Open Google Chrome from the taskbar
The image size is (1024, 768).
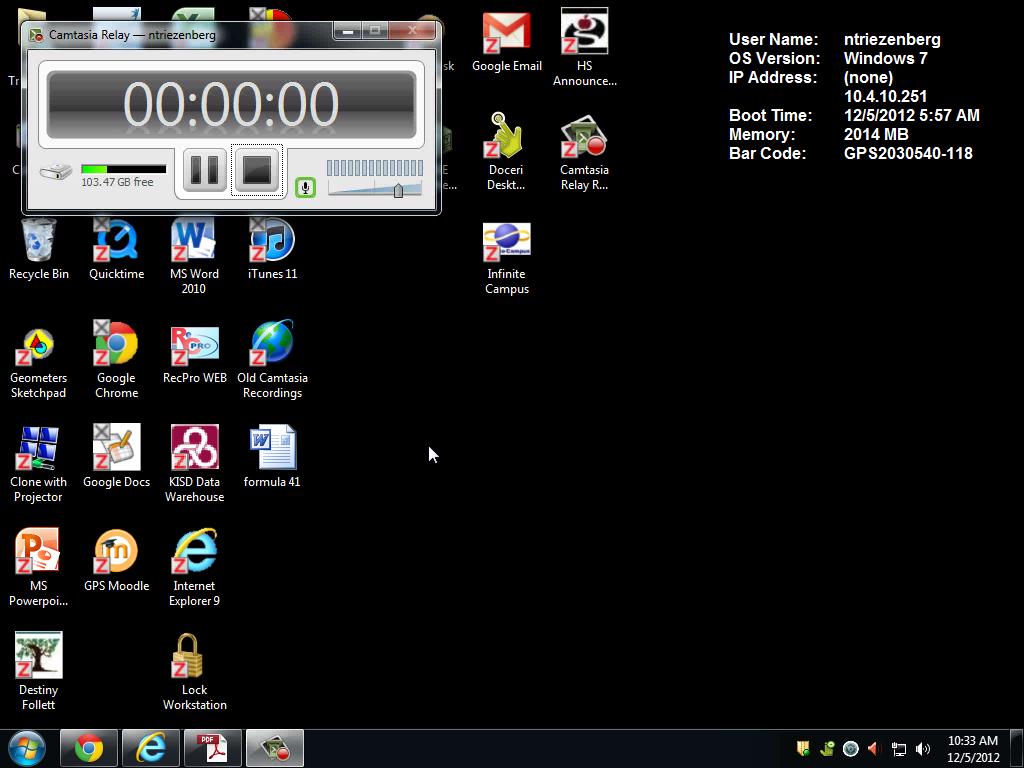89,748
